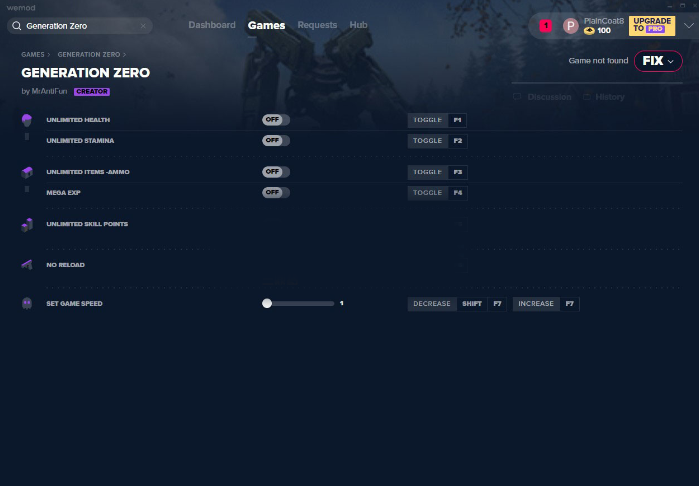Click the No Reload label
Screen dimensions: 699x486
(x=66, y=265)
